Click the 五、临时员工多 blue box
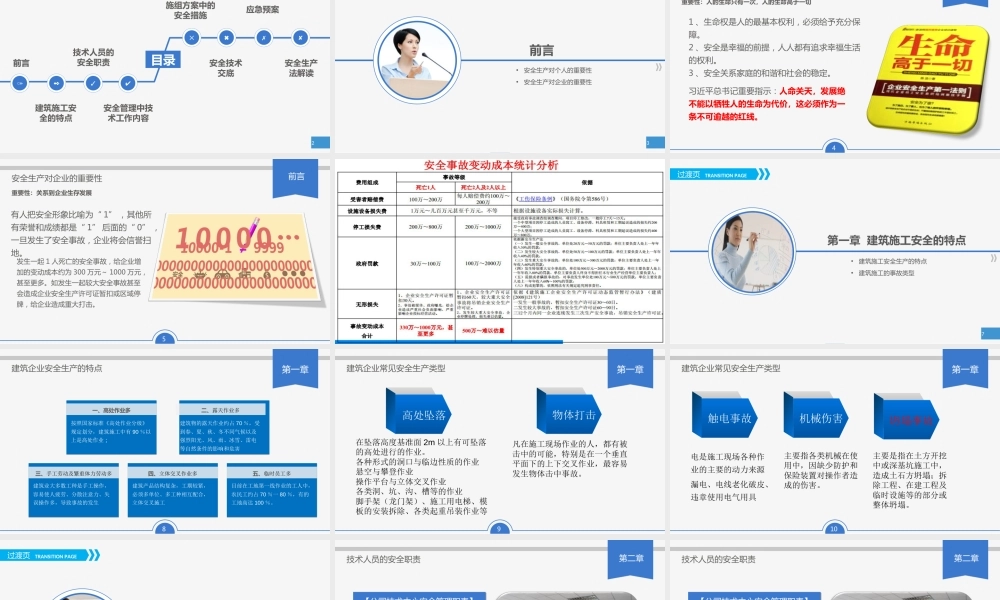This screenshot has height=600, width=1000. pos(272,490)
